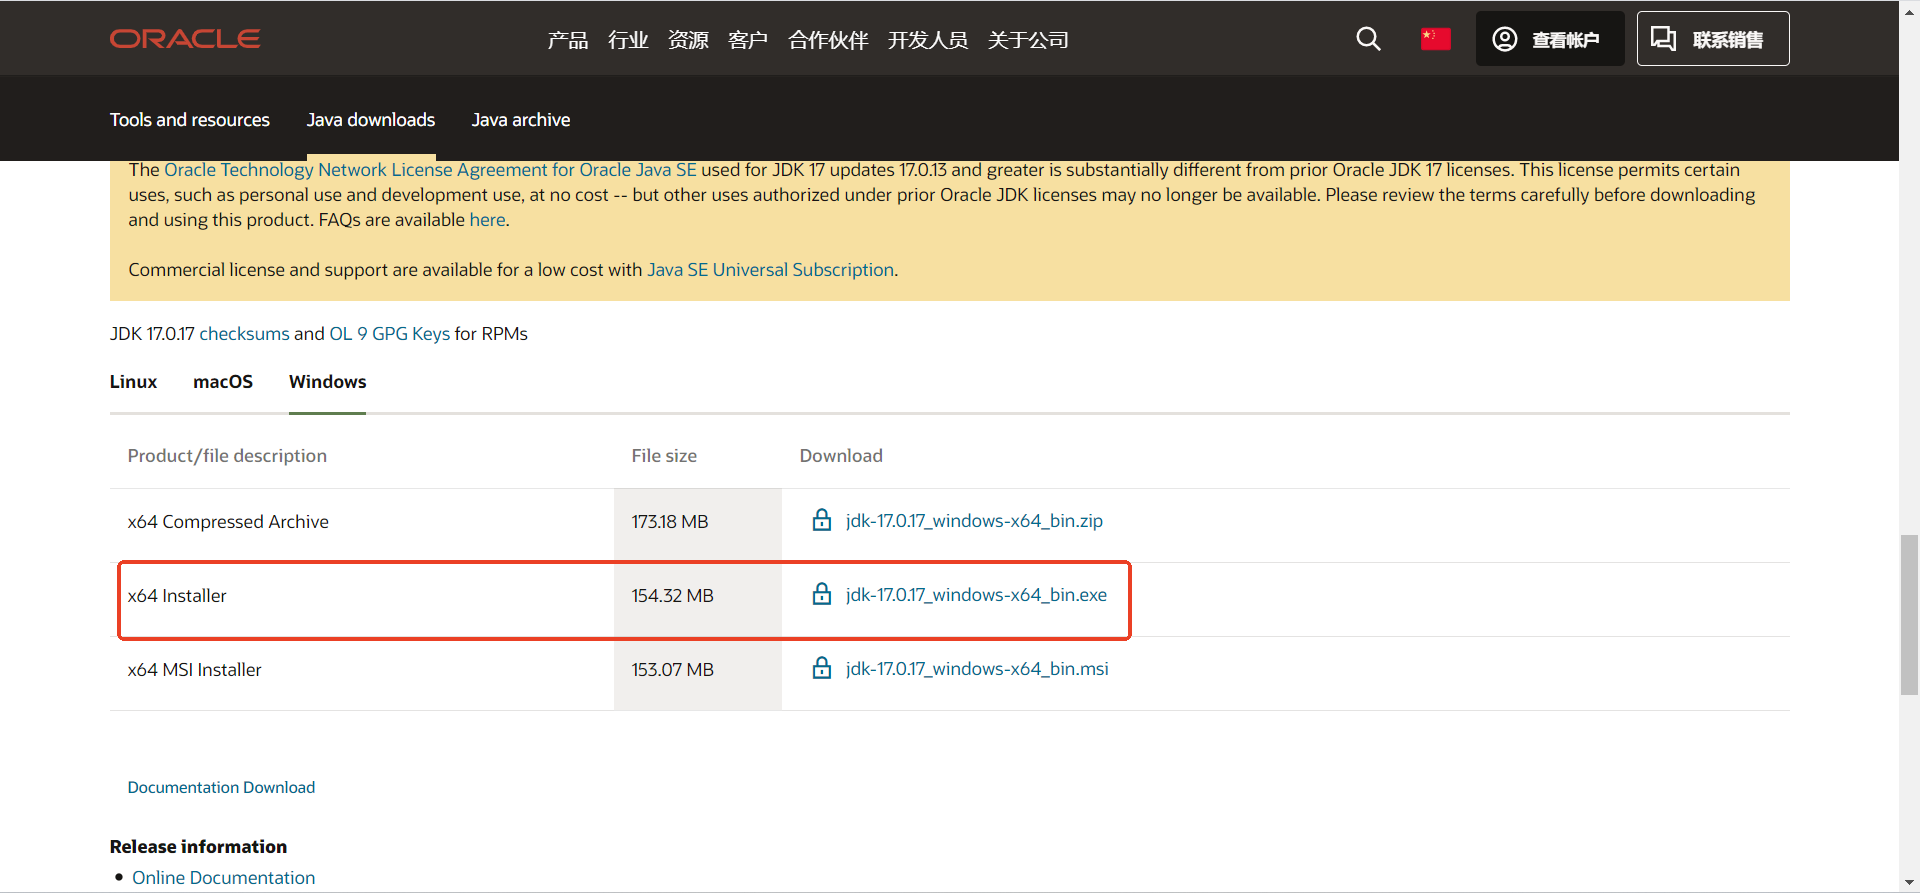This screenshot has height=893, width=1920.
Task: Select the Java downloads tab
Action: 371,120
